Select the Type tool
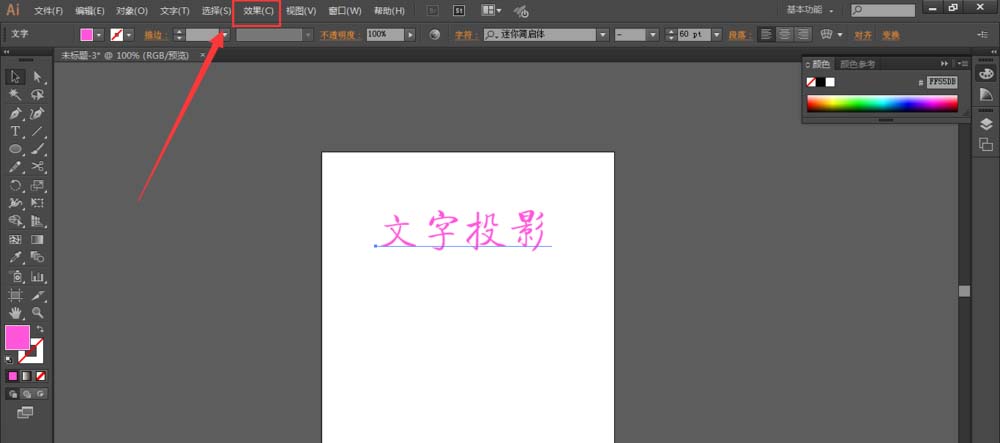This screenshot has height=443, width=1000. 15,131
